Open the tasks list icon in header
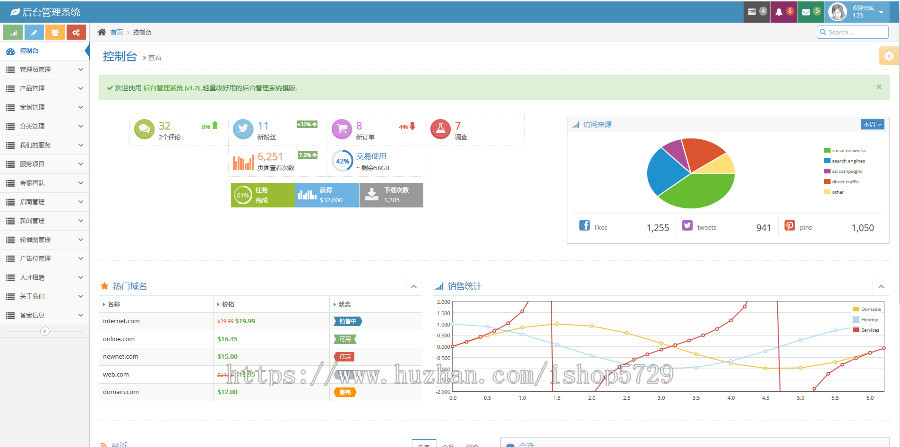Screen dimensions: 900x447 pos(757,12)
